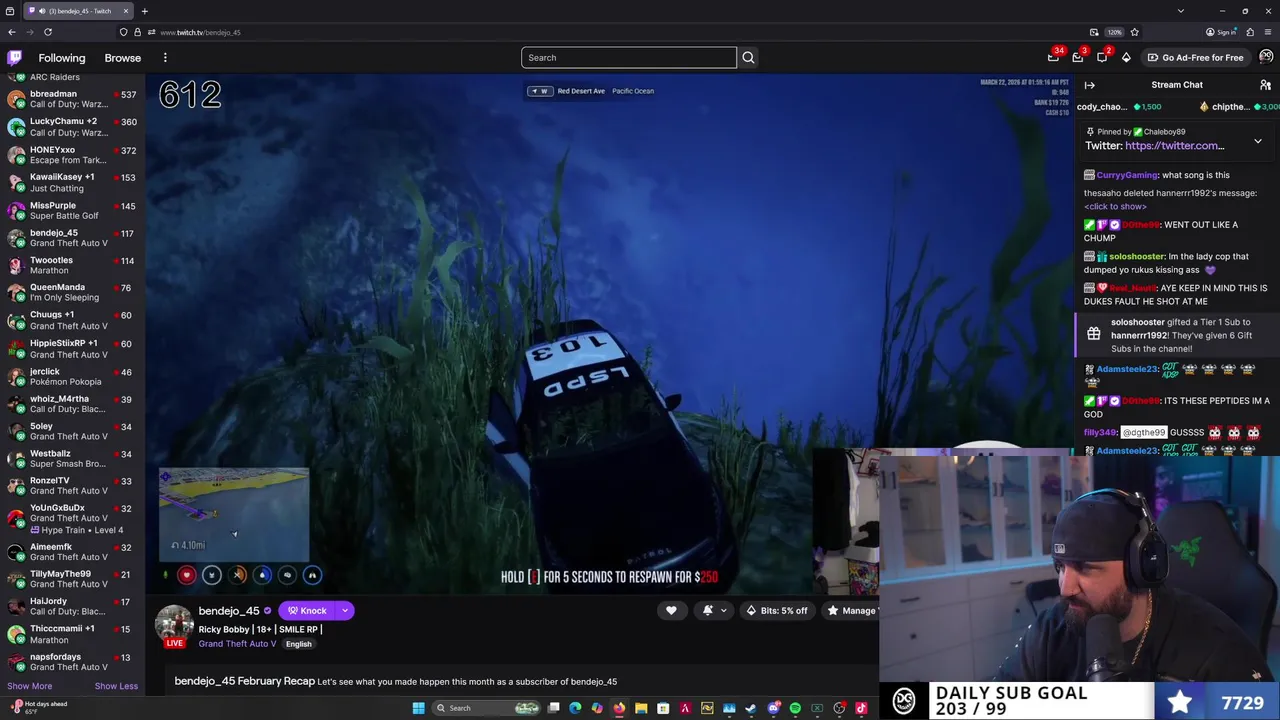
Task: Open the pinned Twitter link
Action: [x=1174, y=146]
